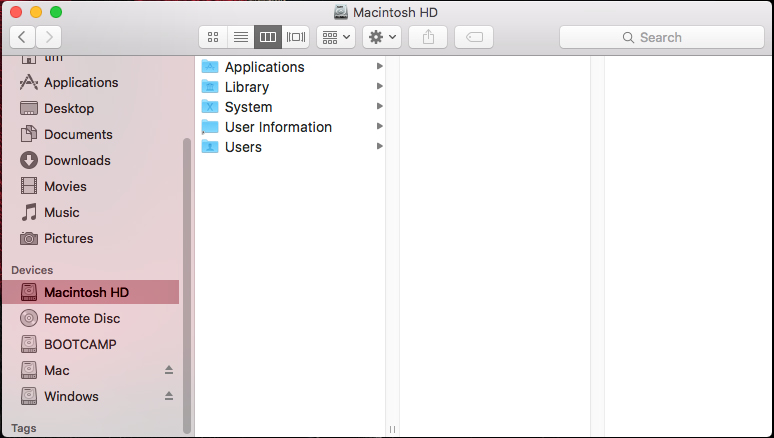This screenshot has width=774, height=438.
Task: Expand the Users folder via its arrow
Action: click(380, 146)
